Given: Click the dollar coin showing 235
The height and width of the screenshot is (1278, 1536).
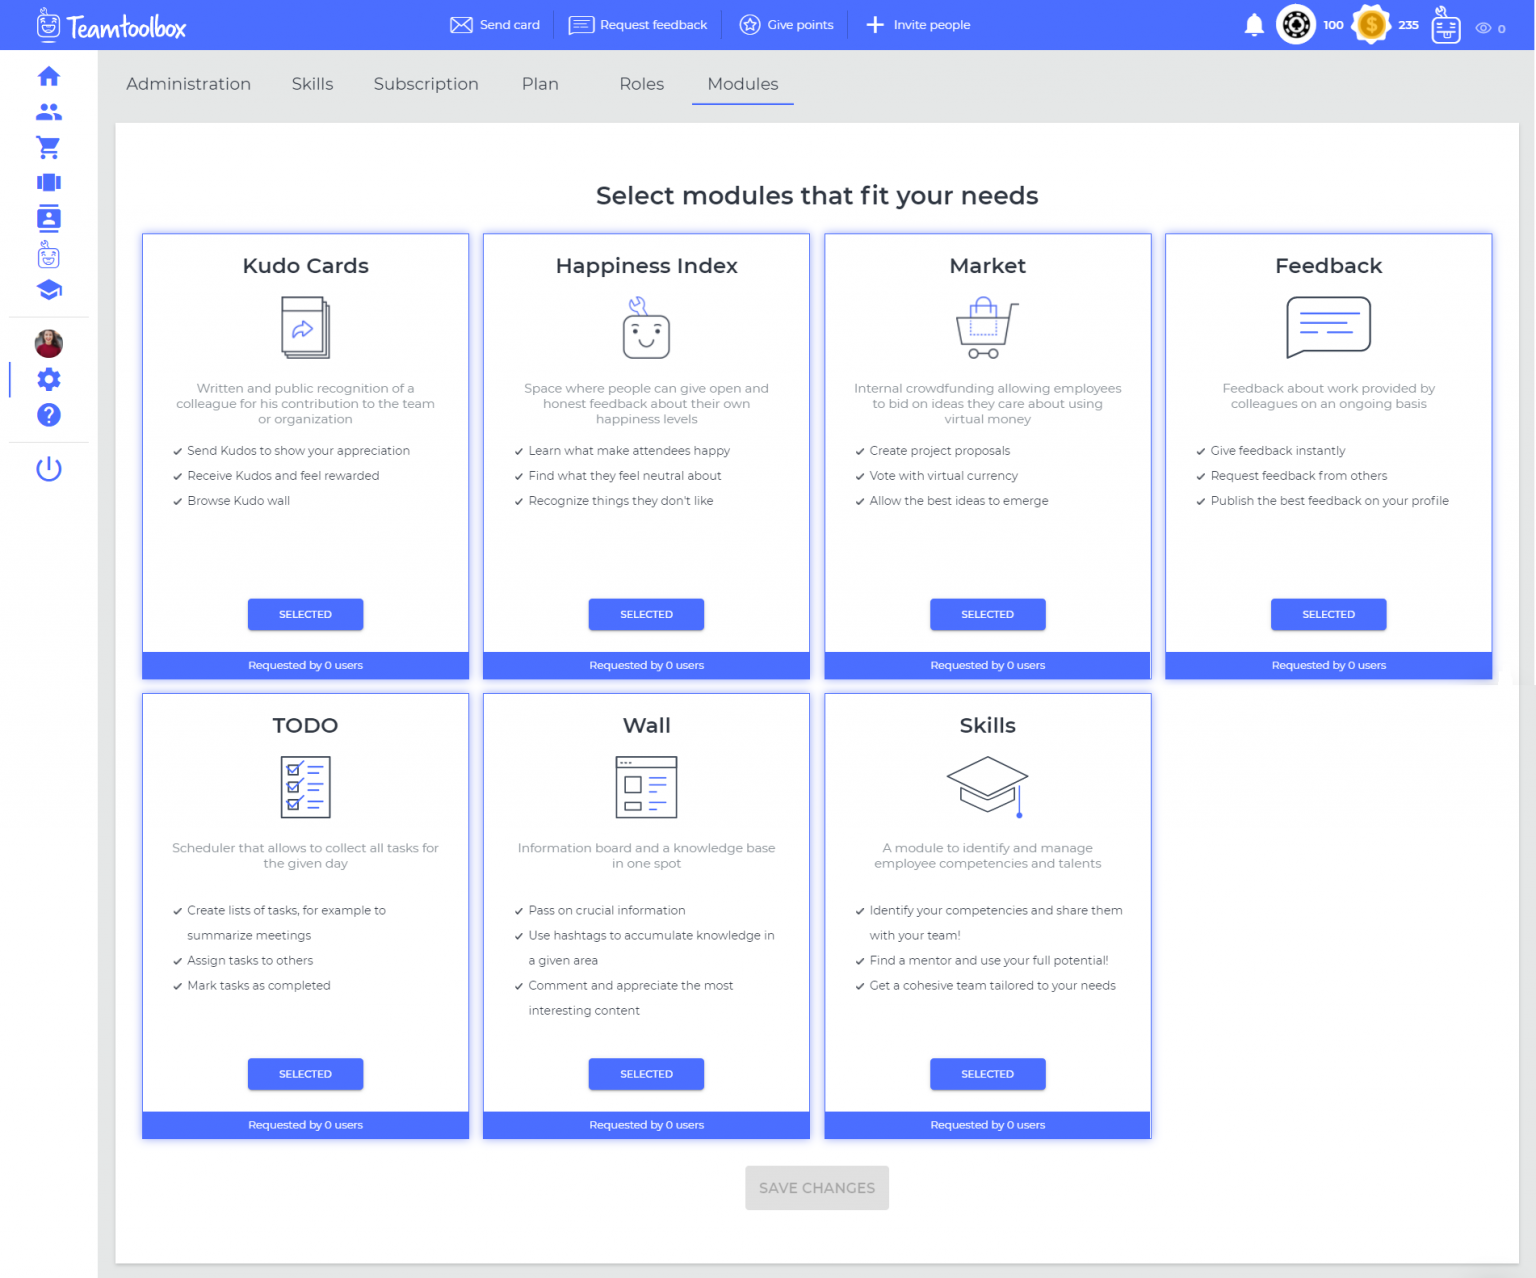Looking at the screenshot, I should [1371, 24].
